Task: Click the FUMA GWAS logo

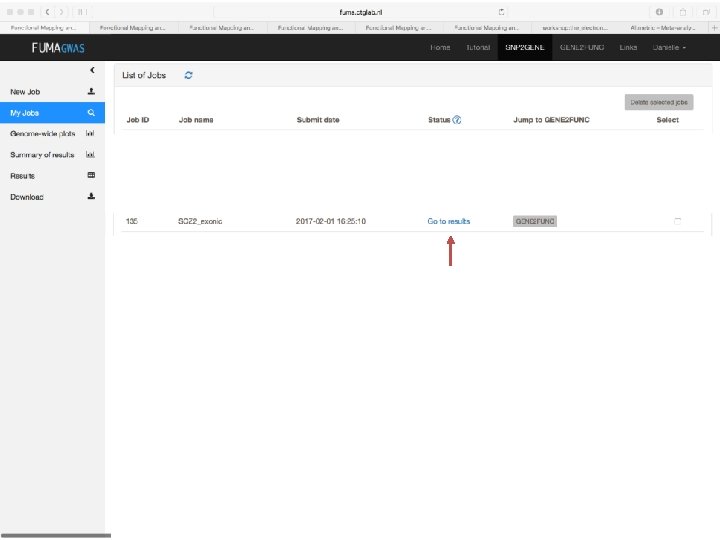Action: click(x=58, y=48)
